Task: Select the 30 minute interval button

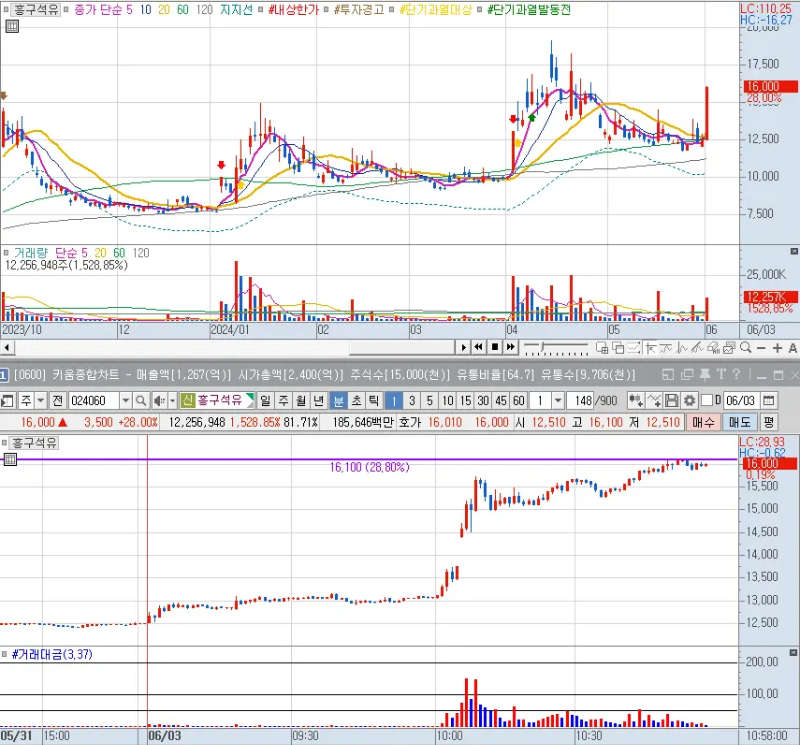Action: (x=483, y=401)
